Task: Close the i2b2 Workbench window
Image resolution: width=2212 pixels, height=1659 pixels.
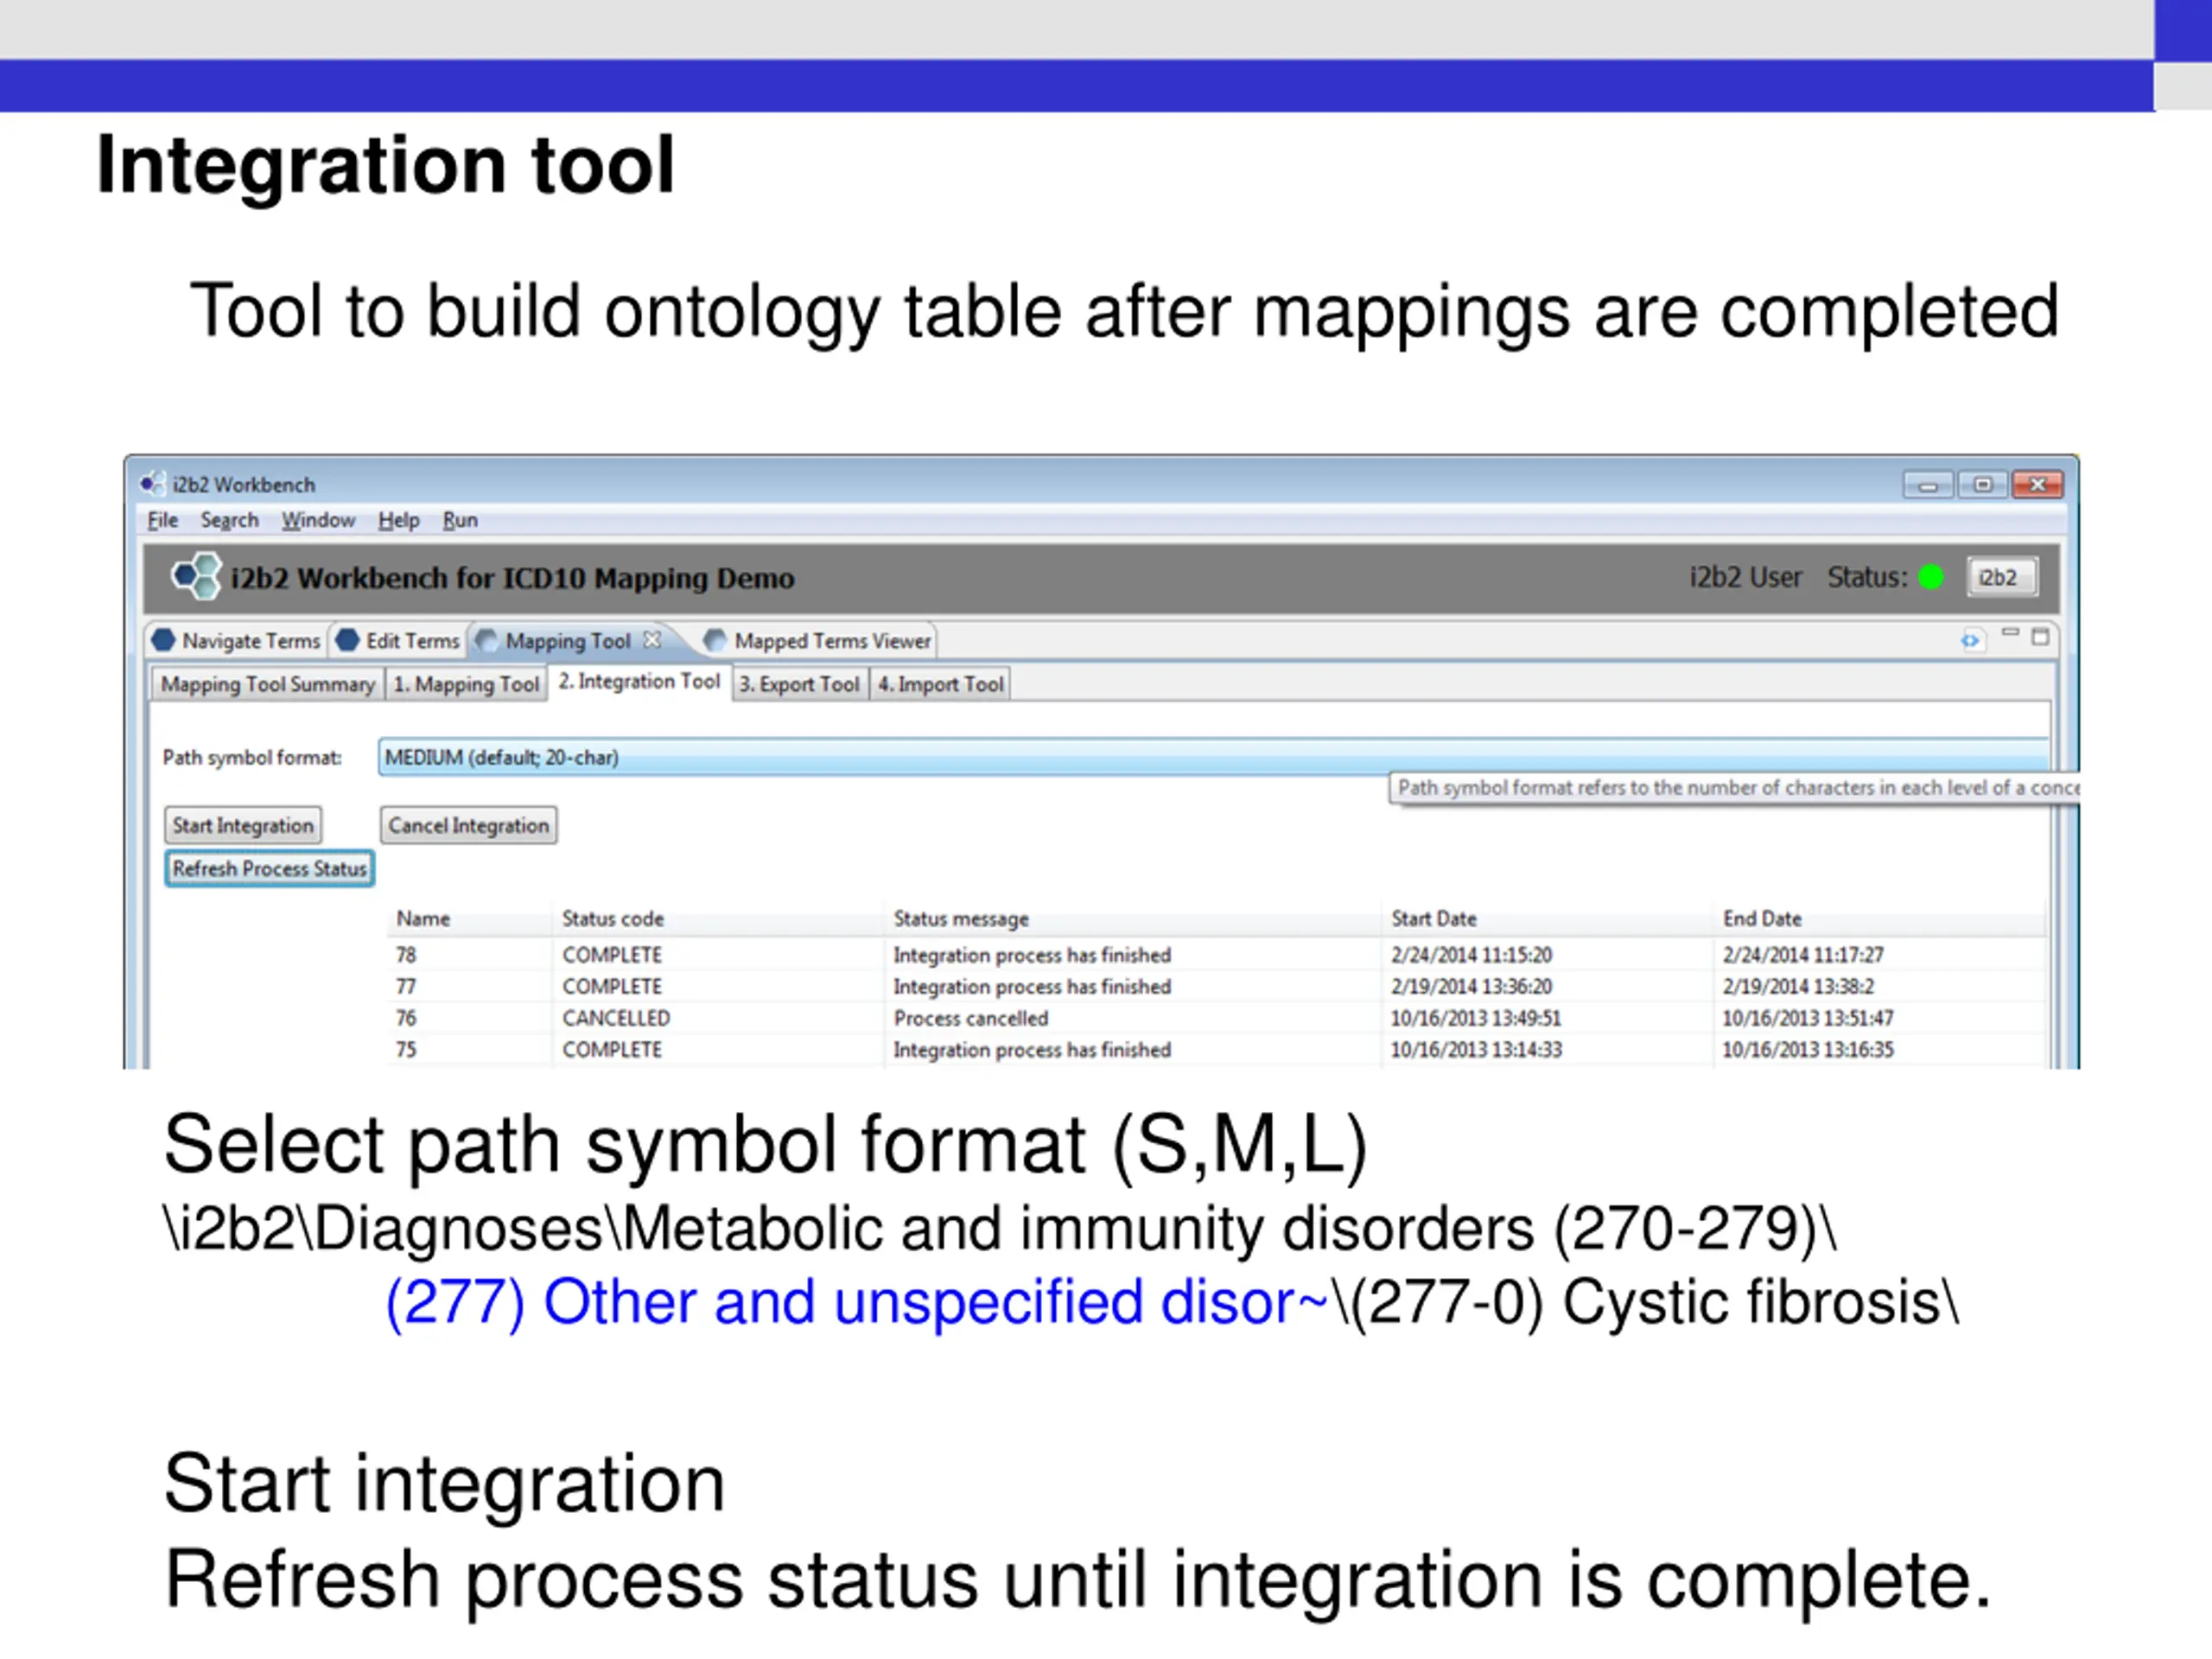Action: (x=2038, y=485)
